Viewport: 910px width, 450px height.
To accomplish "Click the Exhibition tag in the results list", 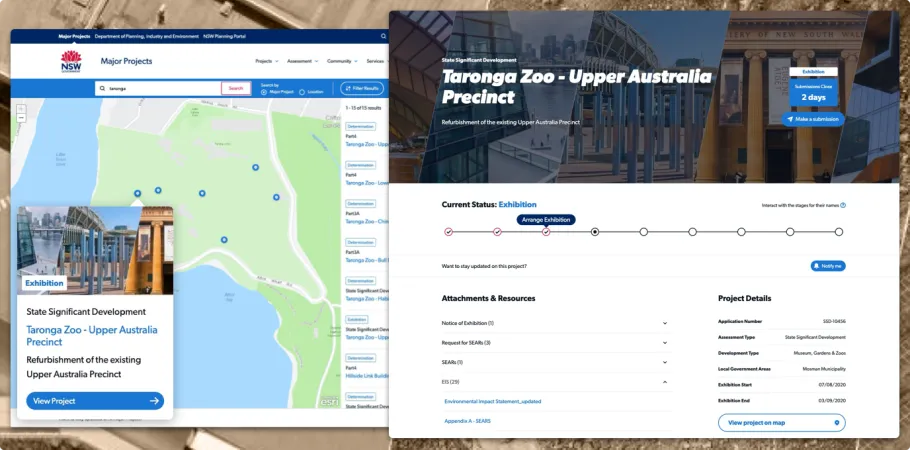I will pyautogui.click(x=357, y=319).
